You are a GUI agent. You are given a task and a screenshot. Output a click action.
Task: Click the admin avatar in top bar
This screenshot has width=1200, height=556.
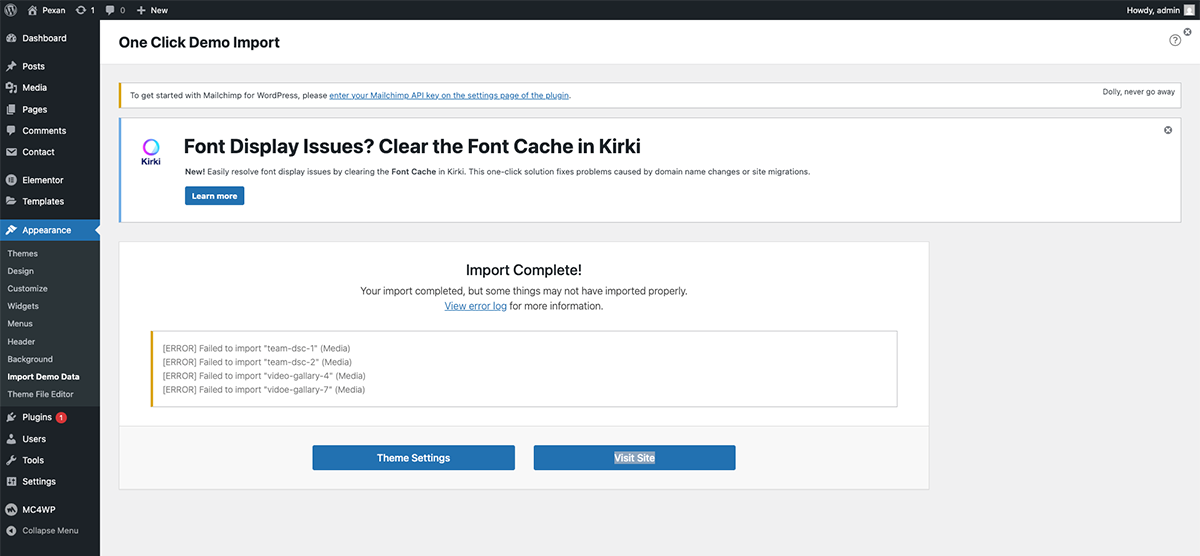[1189, 10]
